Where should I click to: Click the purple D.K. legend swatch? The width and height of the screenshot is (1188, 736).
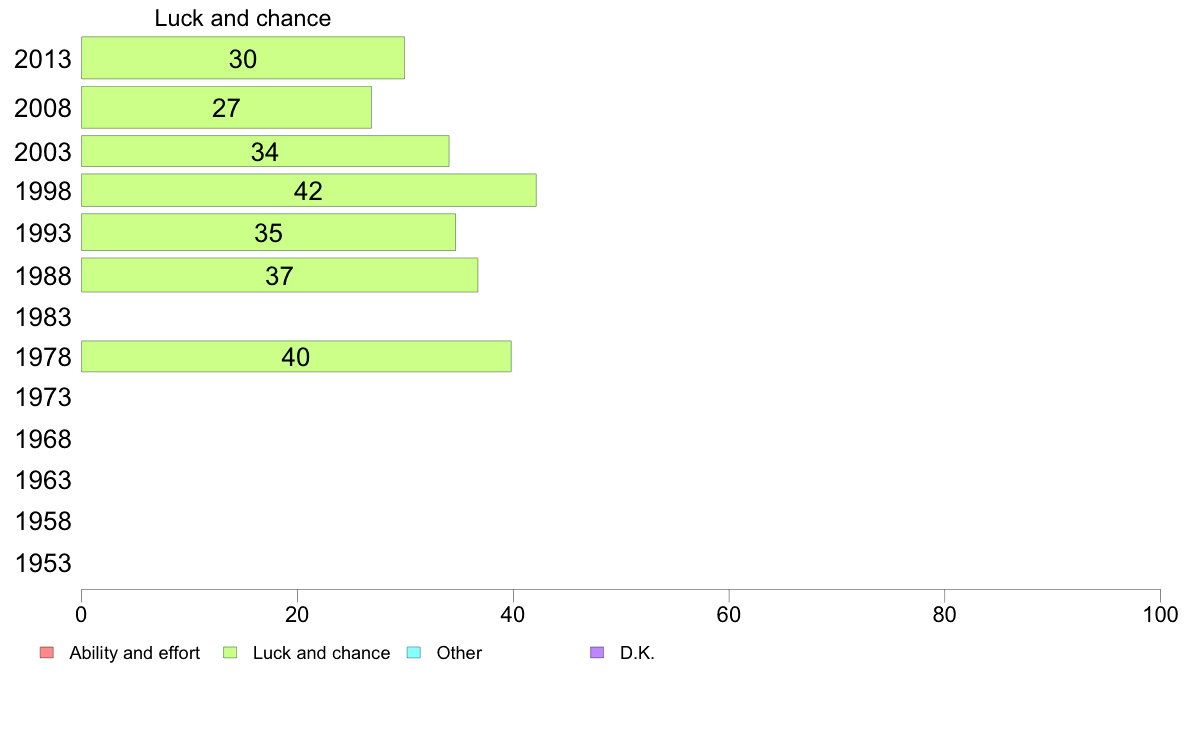pos(597,653)
